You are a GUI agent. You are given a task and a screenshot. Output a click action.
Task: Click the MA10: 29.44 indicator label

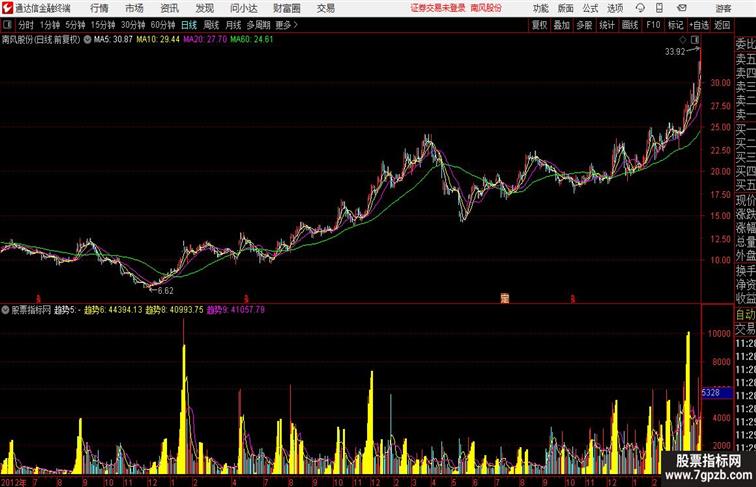[158, 40]
